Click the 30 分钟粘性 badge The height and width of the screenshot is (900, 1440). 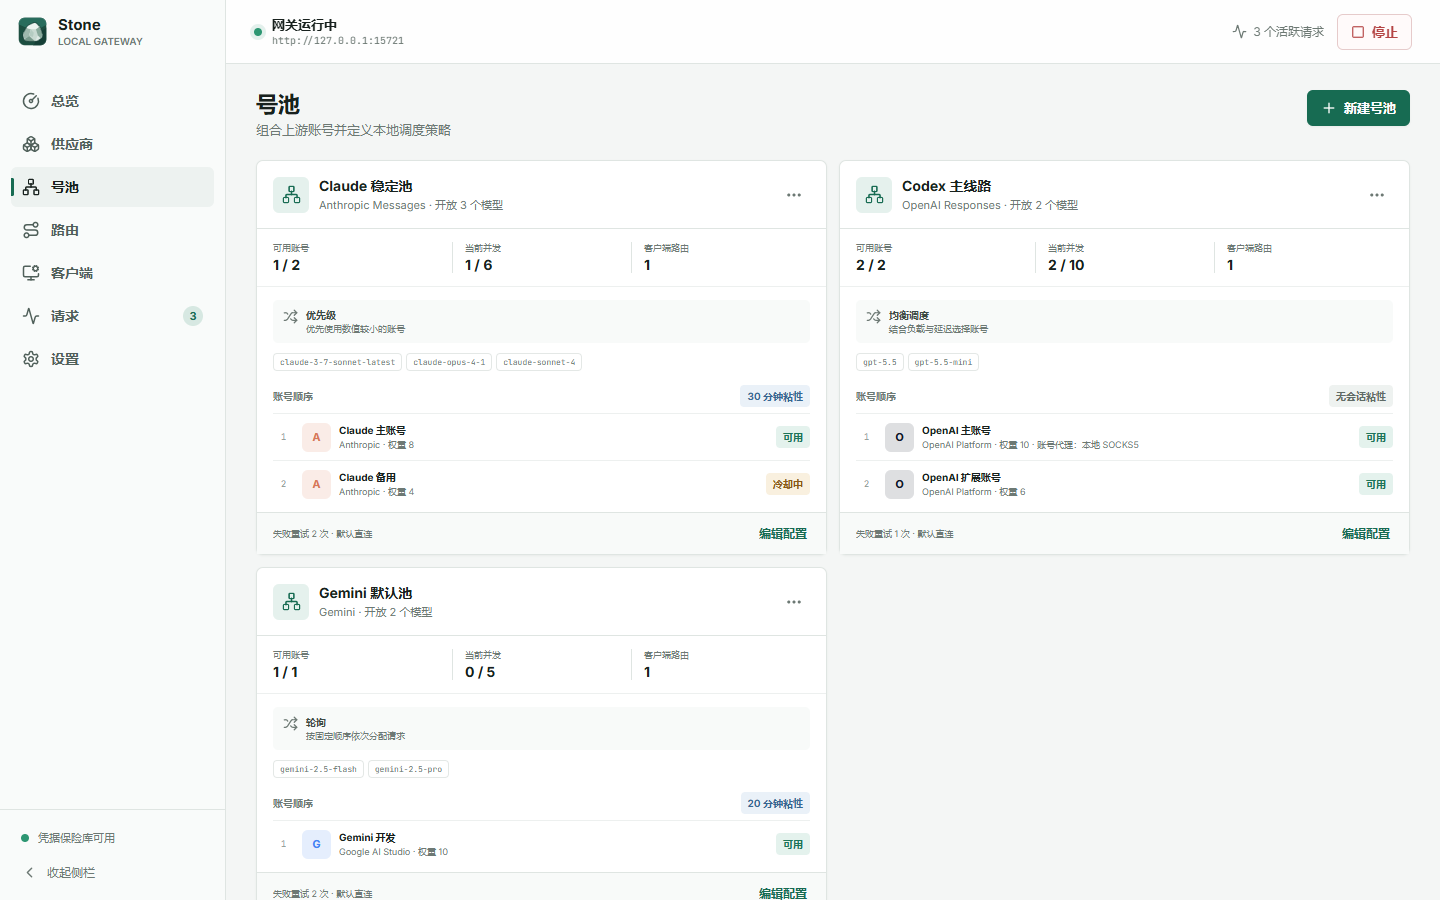click(775, 397)
